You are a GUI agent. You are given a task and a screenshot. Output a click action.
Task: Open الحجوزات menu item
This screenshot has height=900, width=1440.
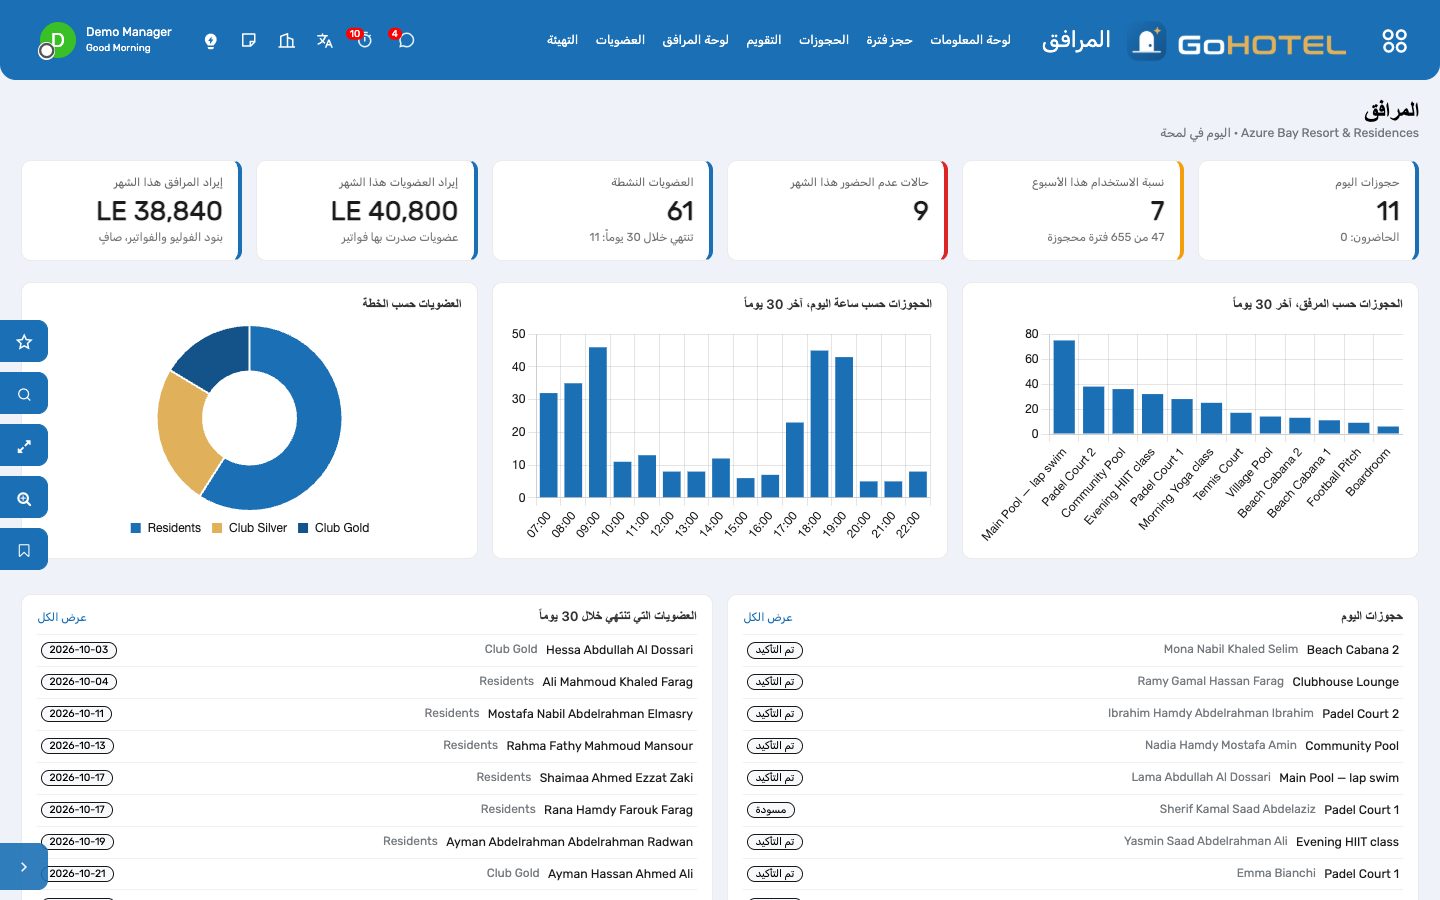click(824, 40)
